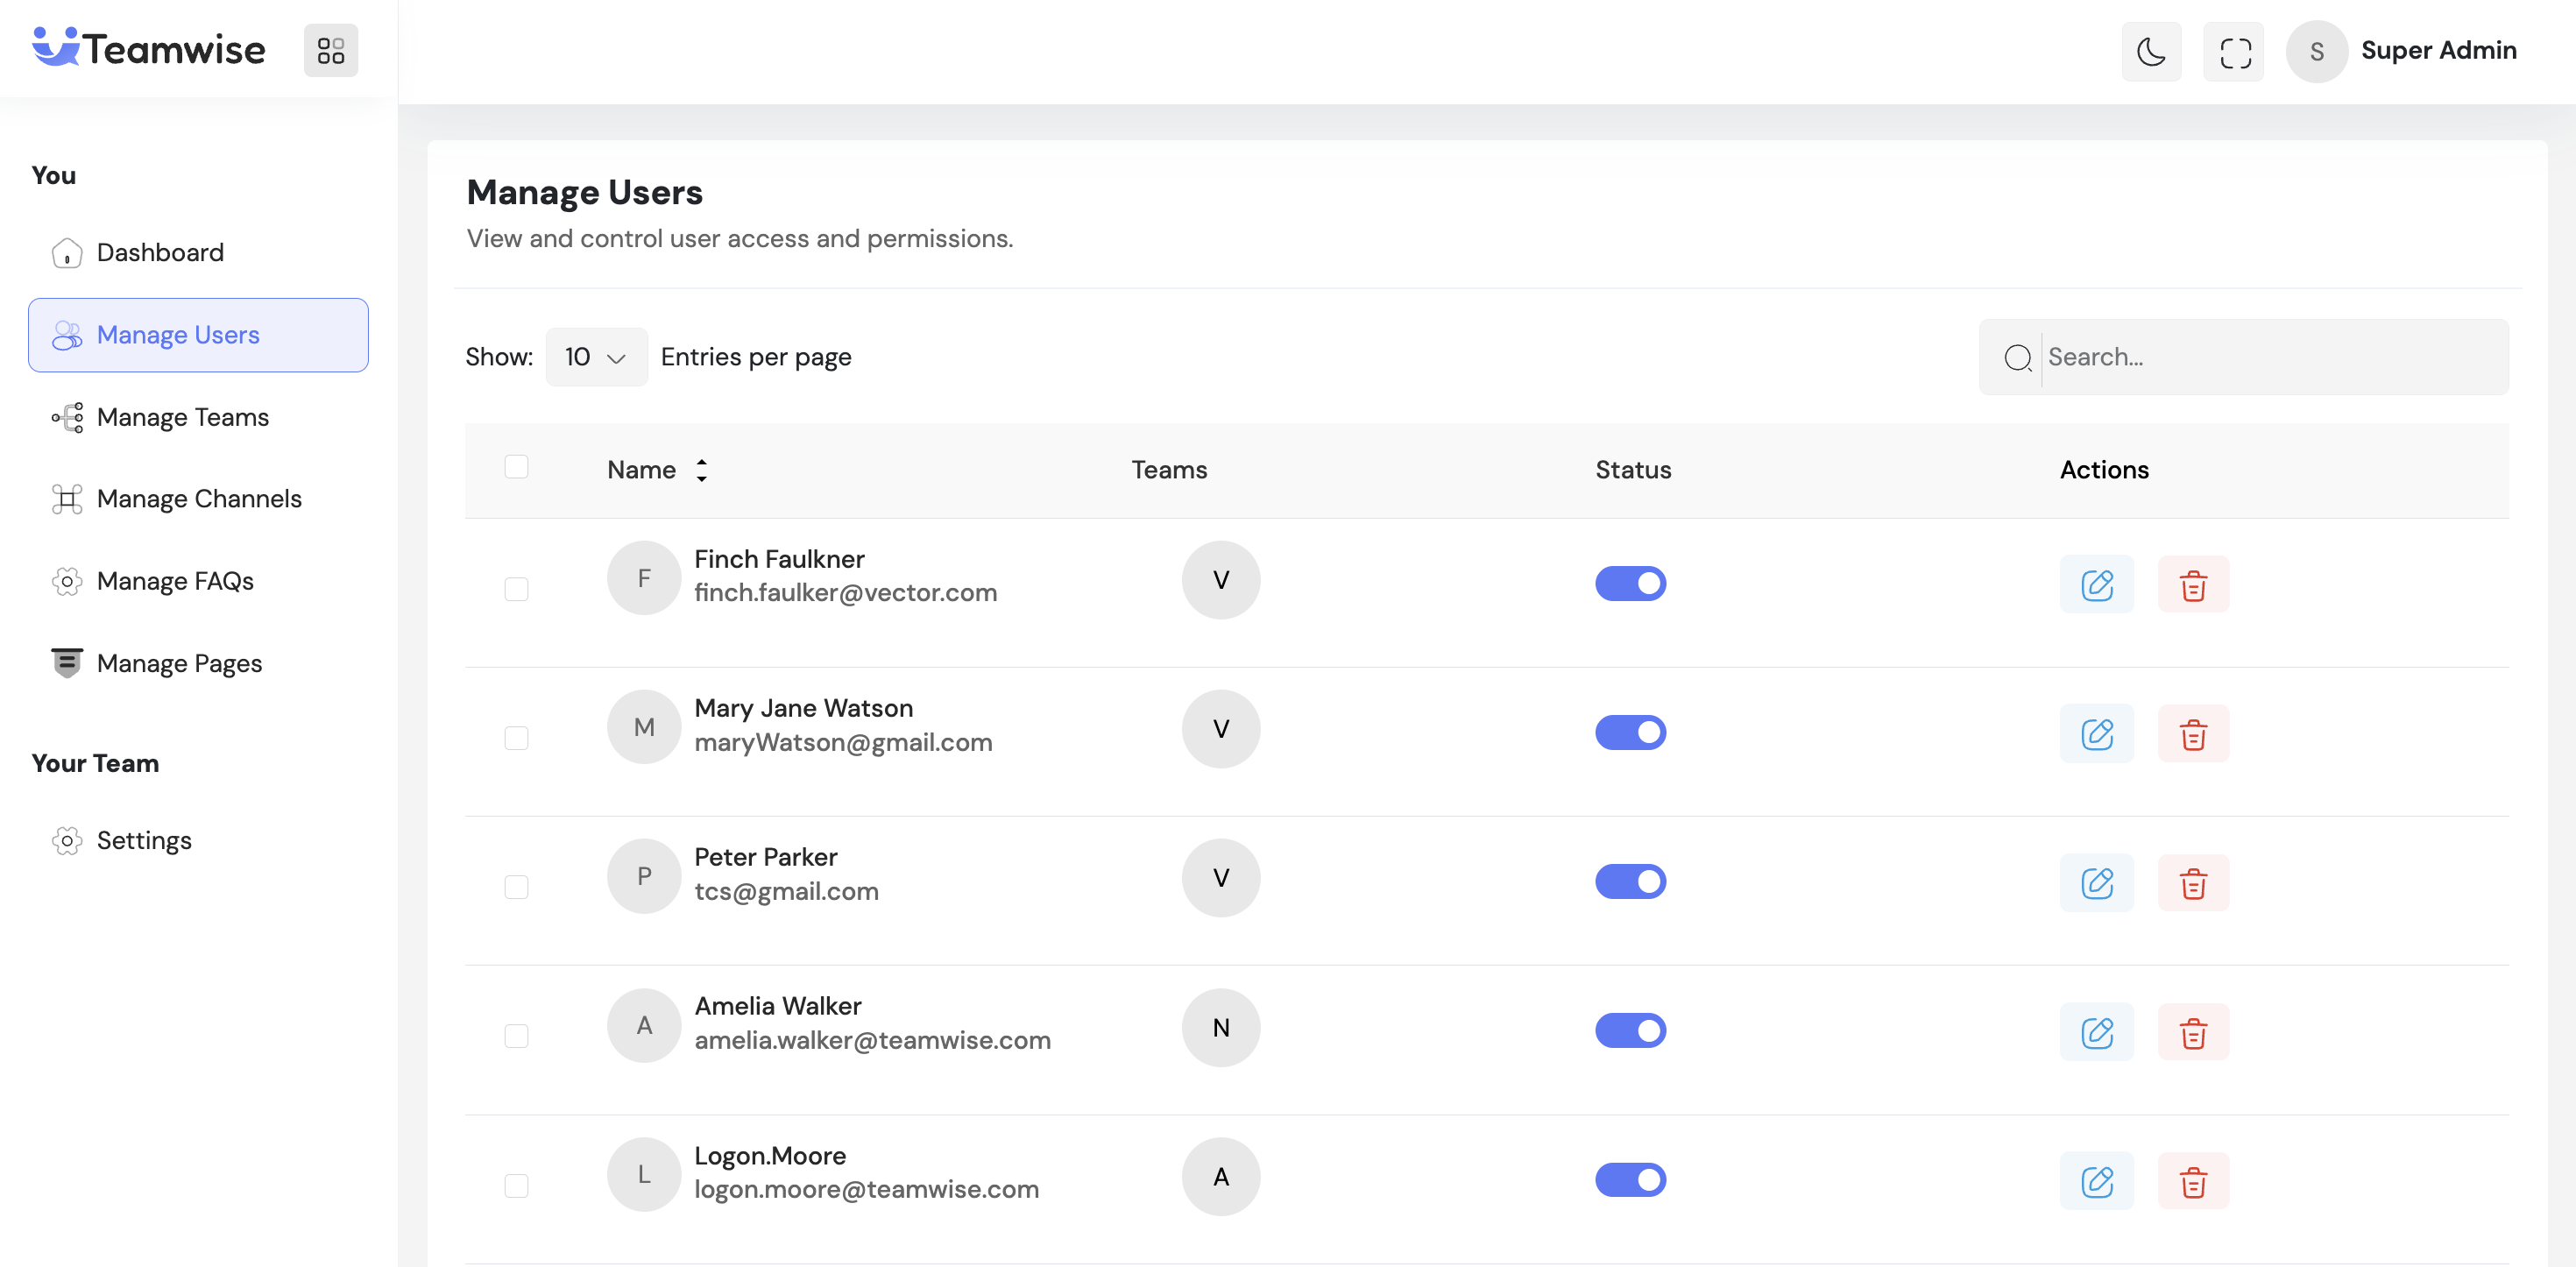Disable Finch Faulkner's status toggle
The width and height of the screenshot is (2576, 1267).
coord(1630,583)
